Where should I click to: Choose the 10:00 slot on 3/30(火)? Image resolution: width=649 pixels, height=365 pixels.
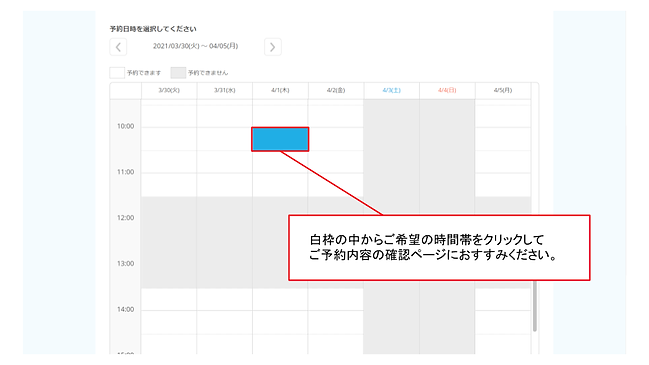[169, 139]
